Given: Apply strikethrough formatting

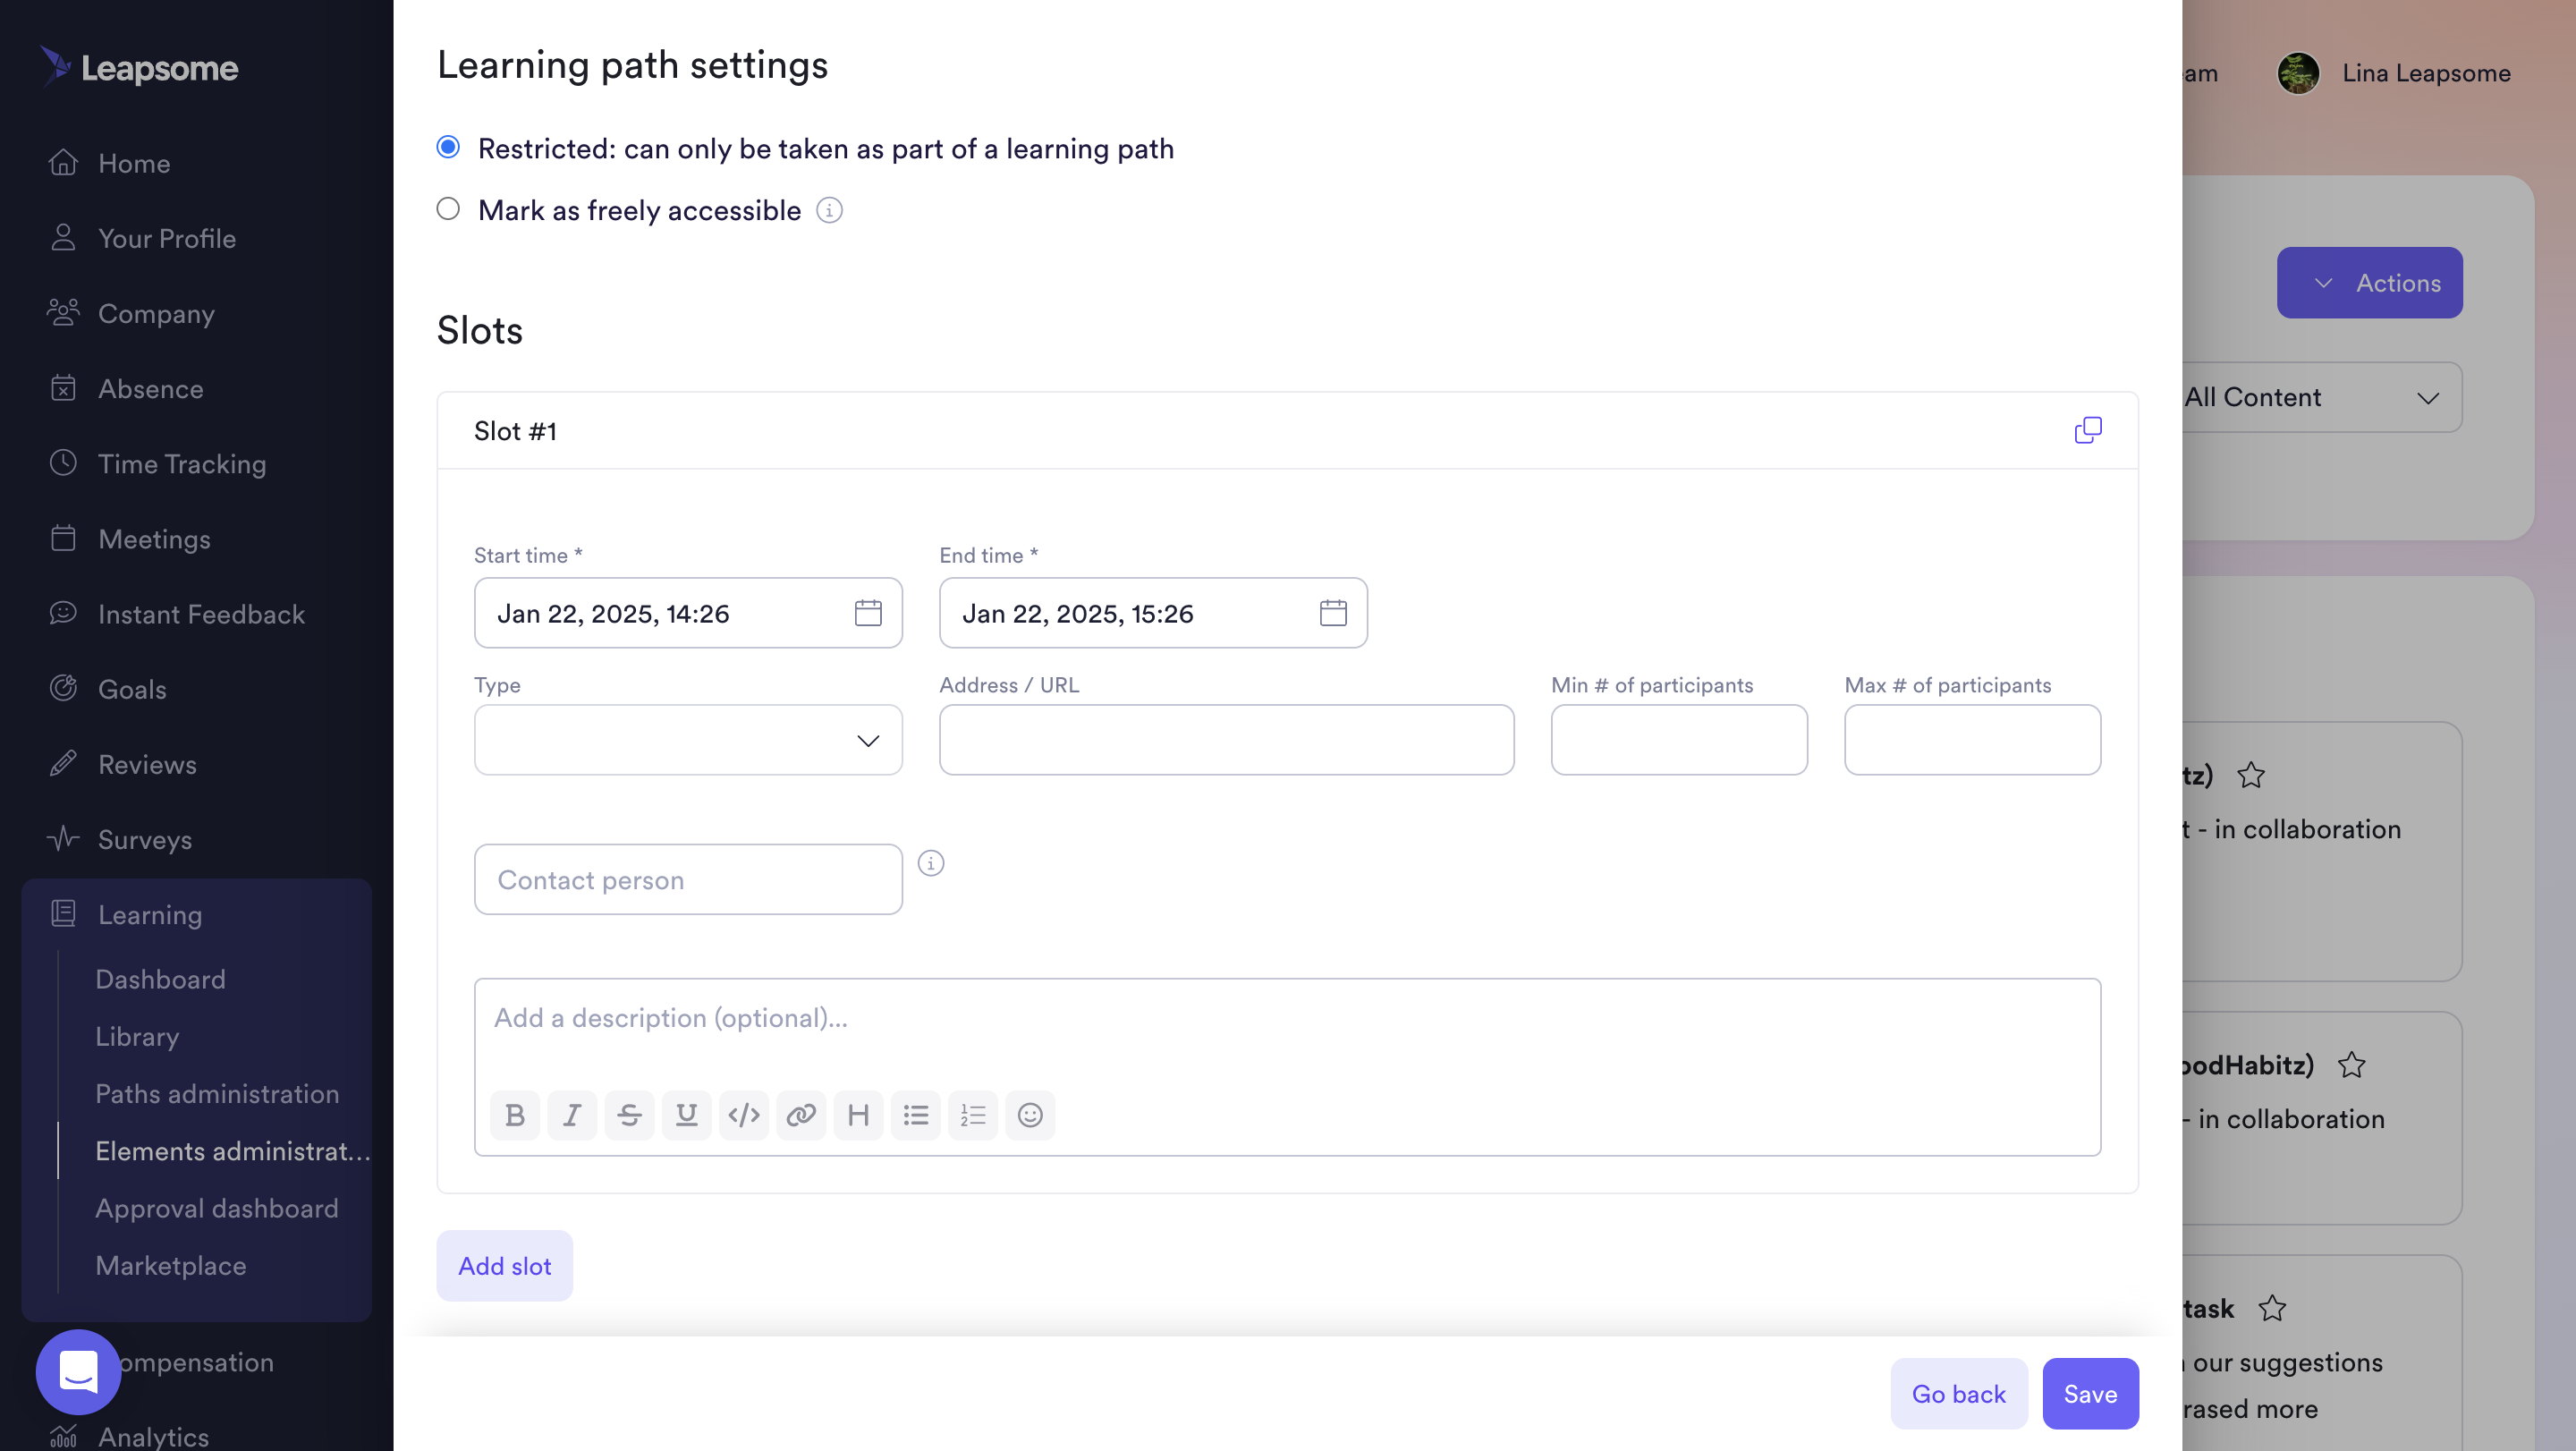Looking at the screenshot, I should 629,1115.
